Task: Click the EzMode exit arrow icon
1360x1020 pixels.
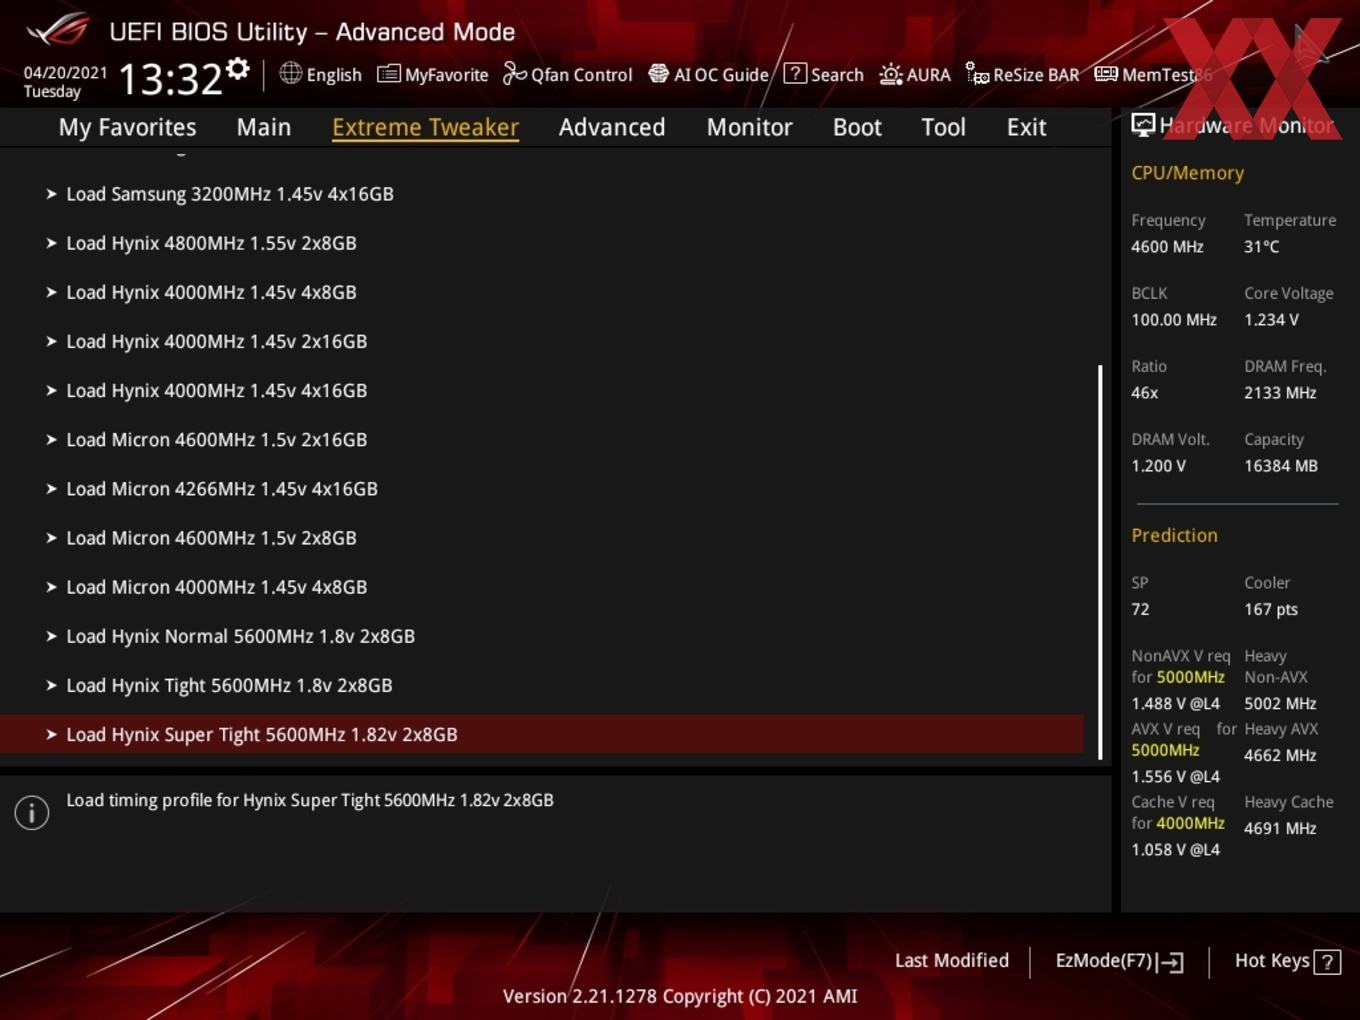Action: [1170, 962]
